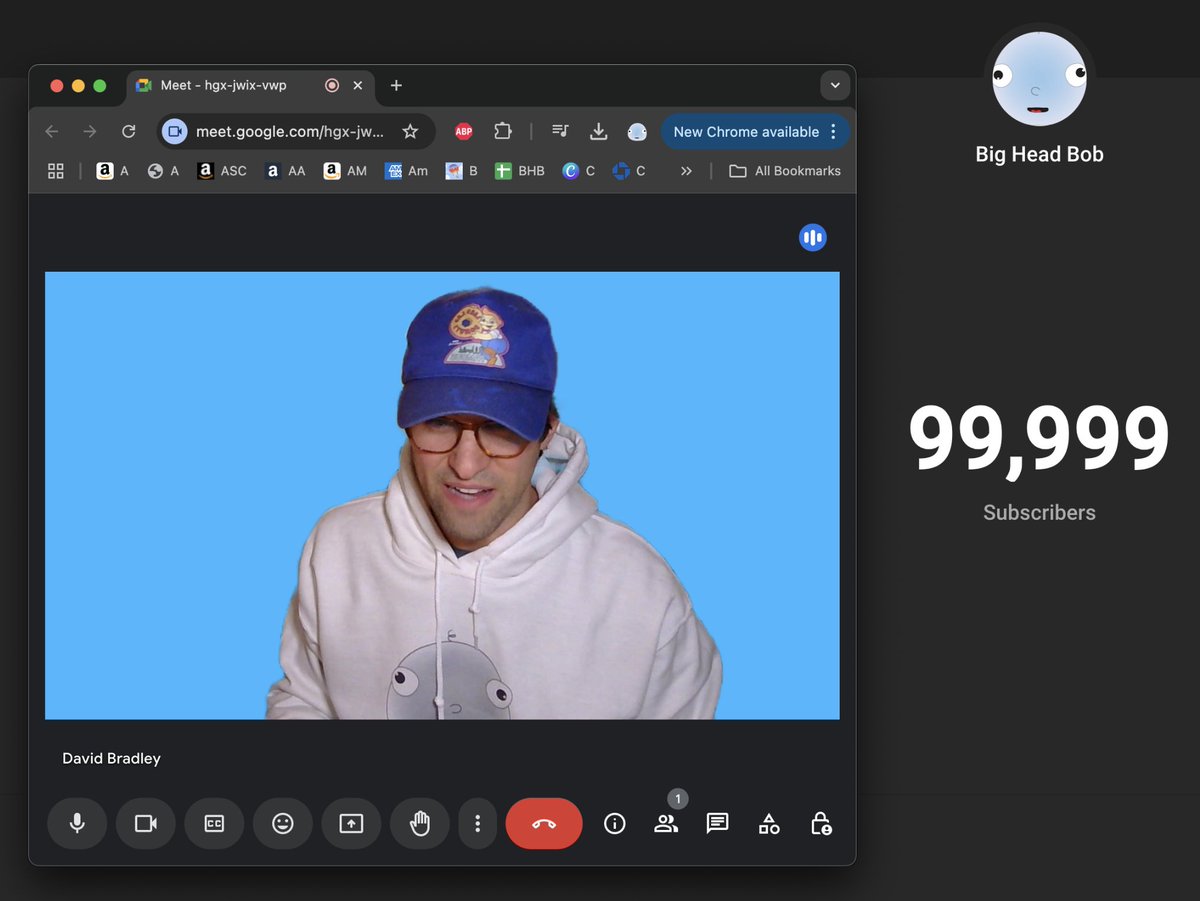The image size is (1200, 901).
Task: Open meeting details info panel
Action: (614, 823)
